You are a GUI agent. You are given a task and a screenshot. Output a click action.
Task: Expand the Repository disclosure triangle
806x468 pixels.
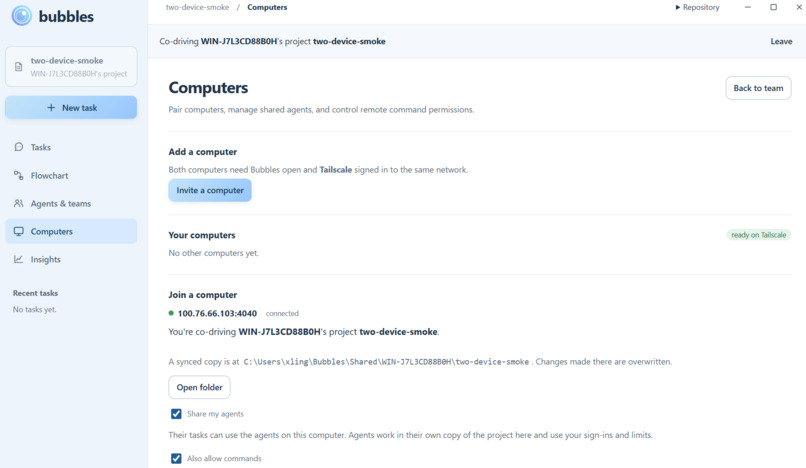[677, 7]
